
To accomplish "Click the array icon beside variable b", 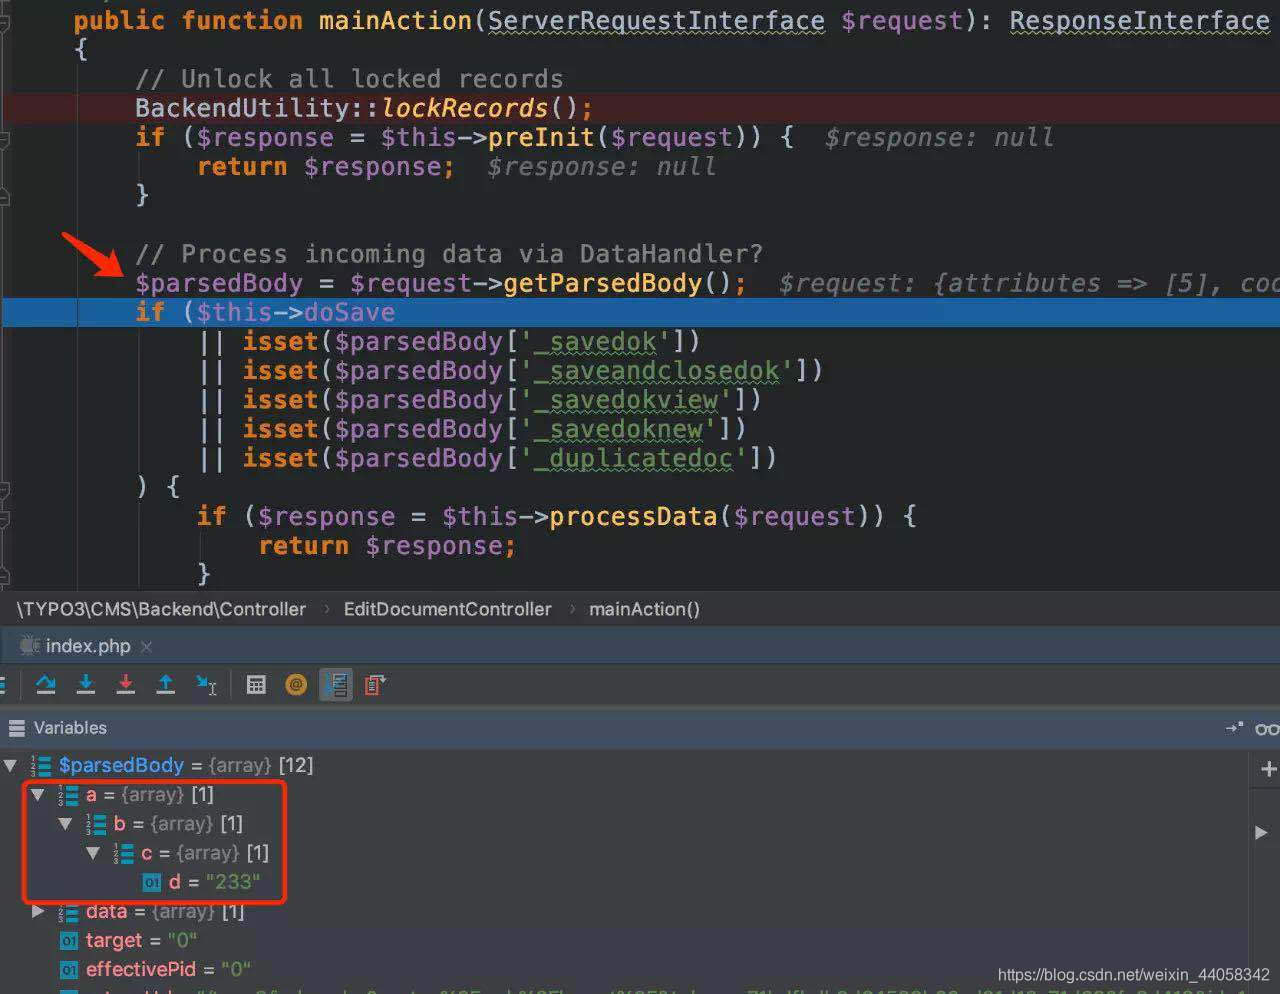I will tap(96, 824).
